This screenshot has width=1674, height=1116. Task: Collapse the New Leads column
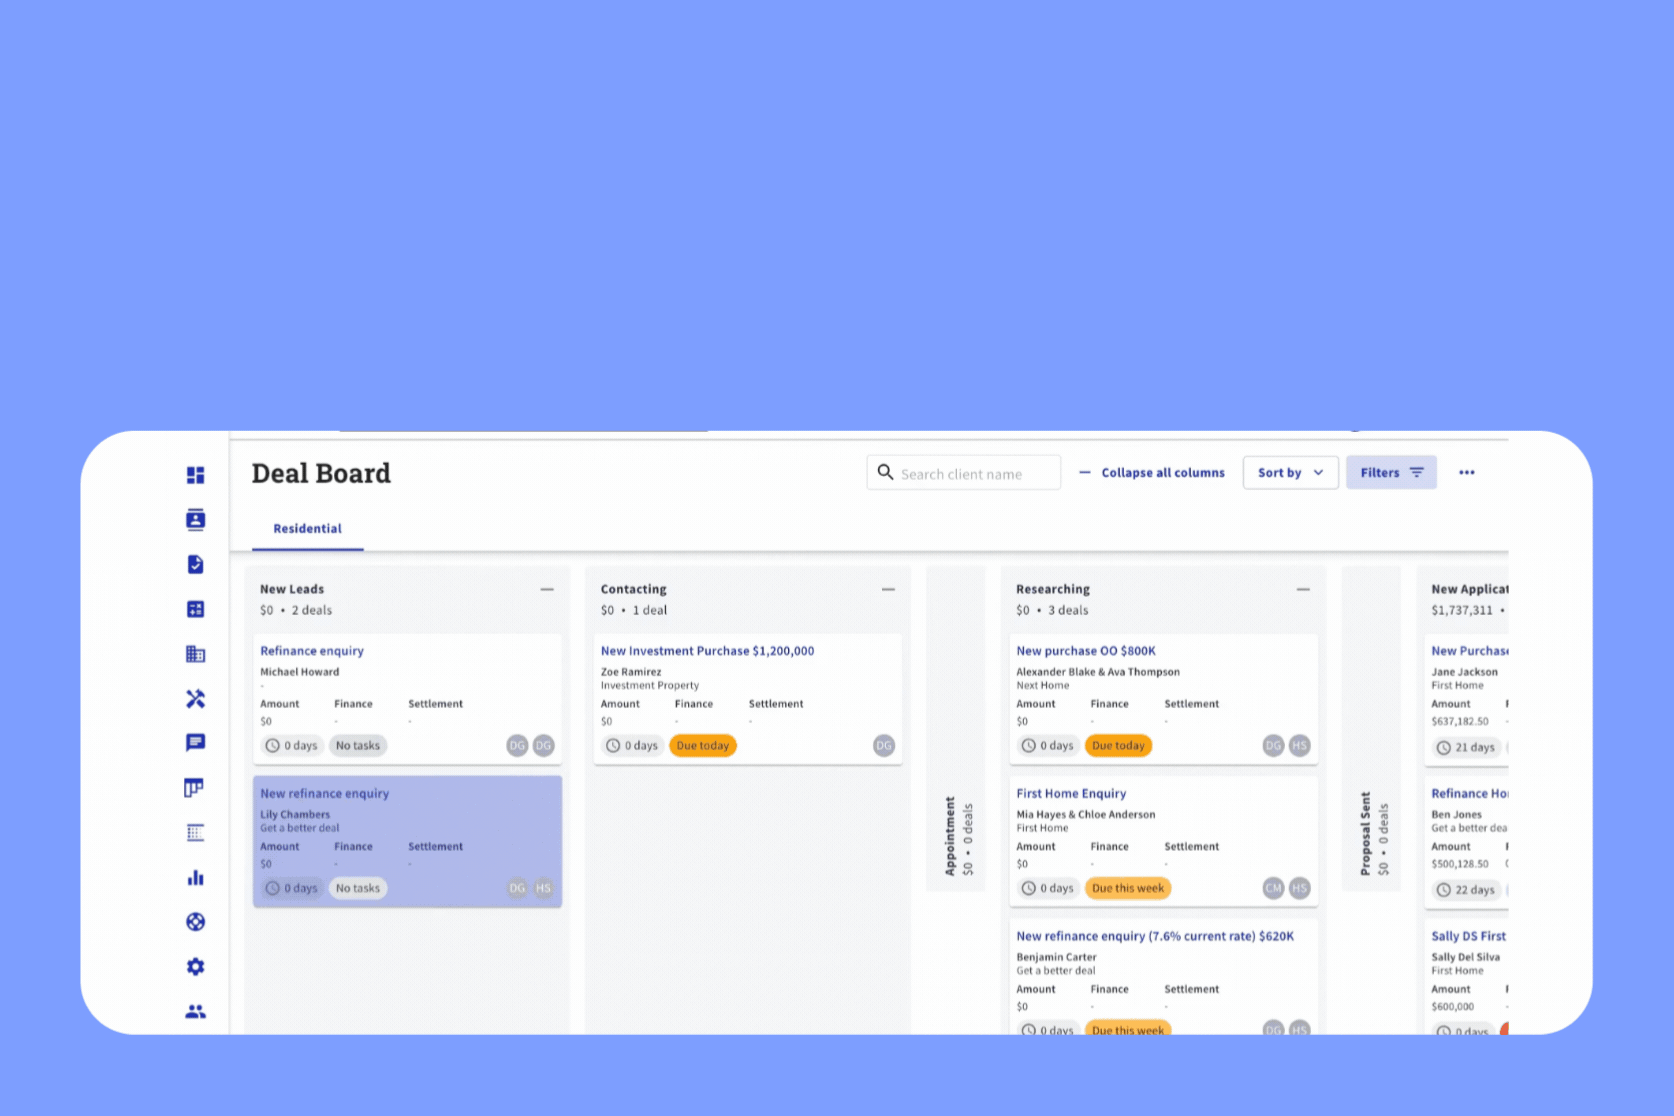(547, 590)
